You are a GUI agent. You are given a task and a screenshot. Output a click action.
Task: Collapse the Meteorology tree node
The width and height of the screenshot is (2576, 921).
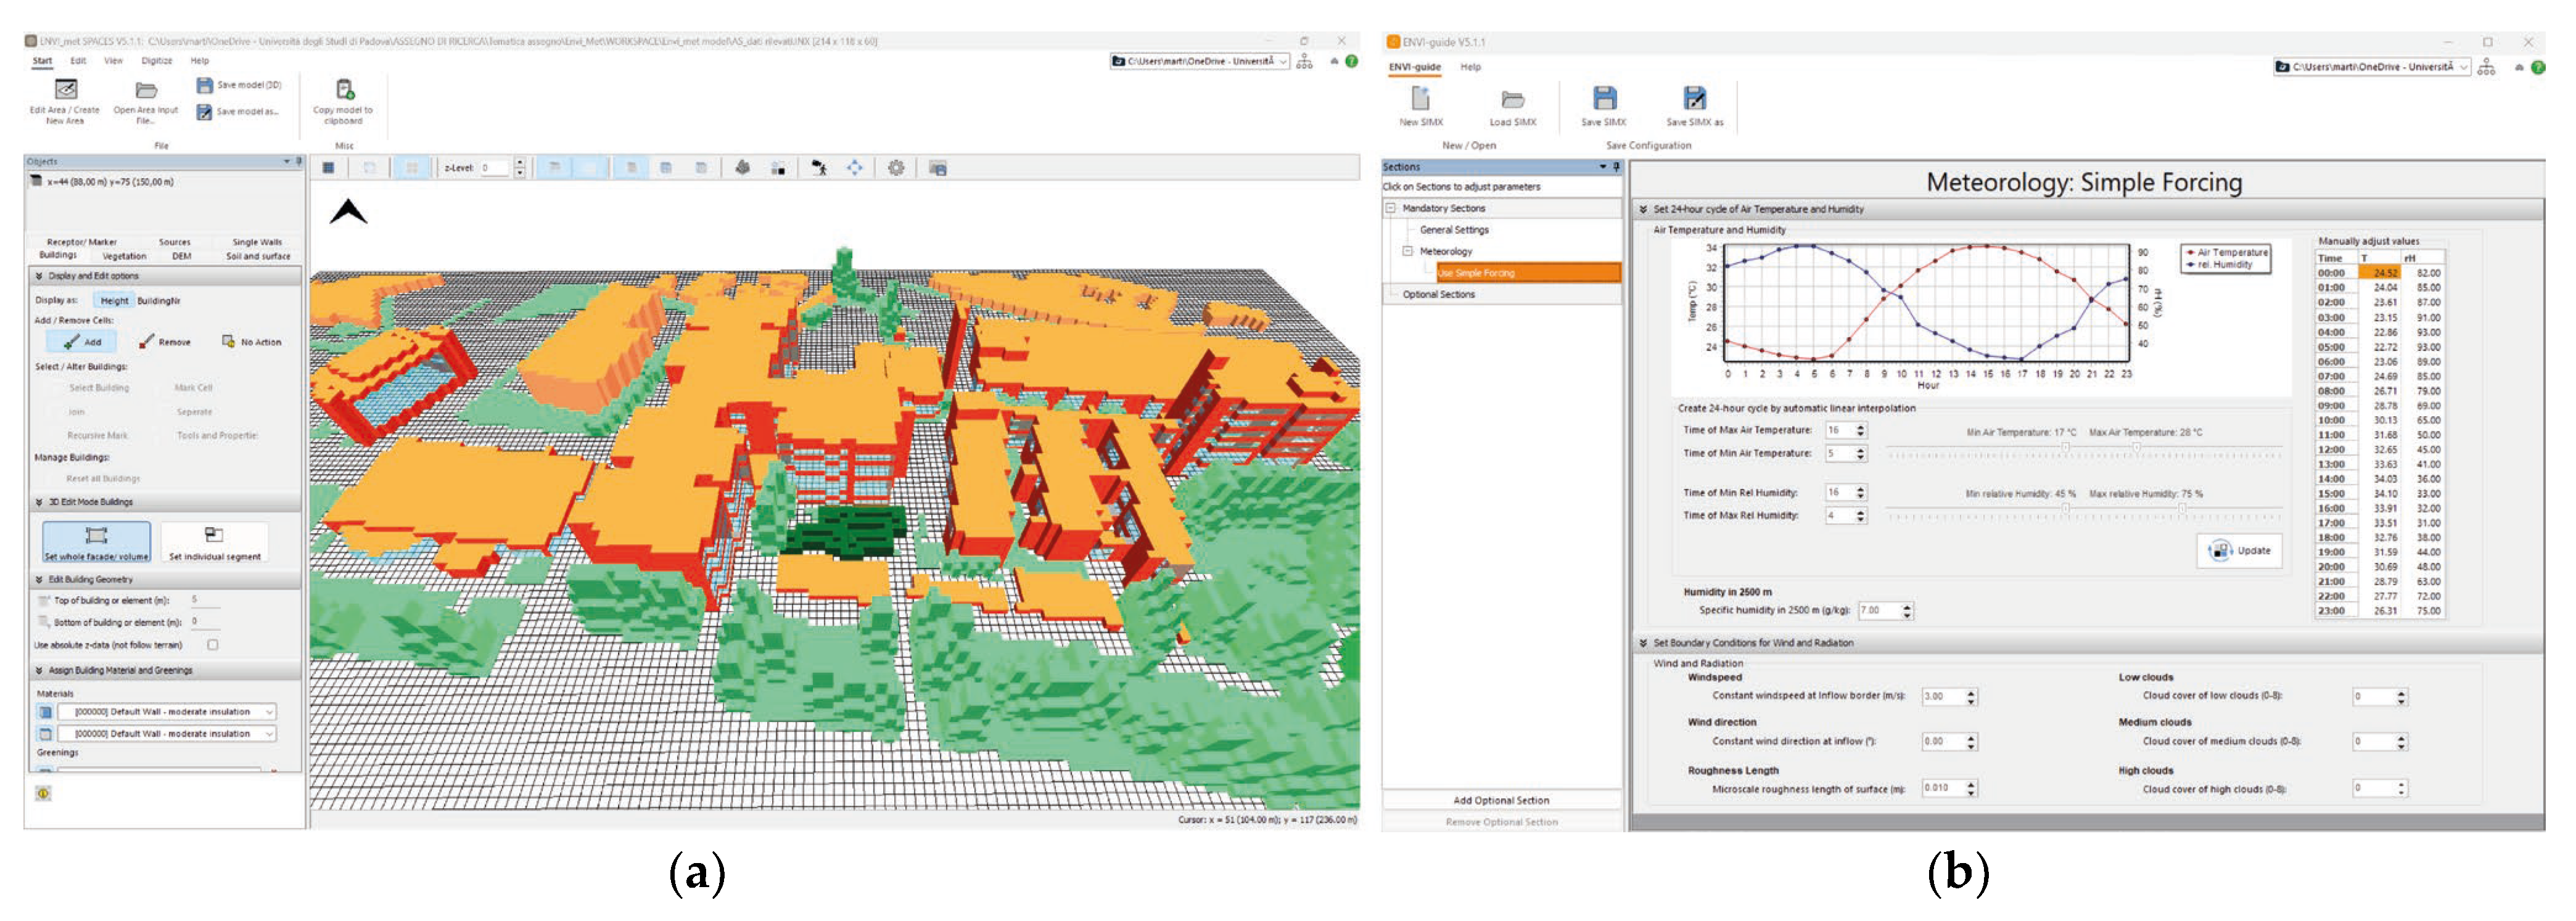click(x=1407, y=251)
